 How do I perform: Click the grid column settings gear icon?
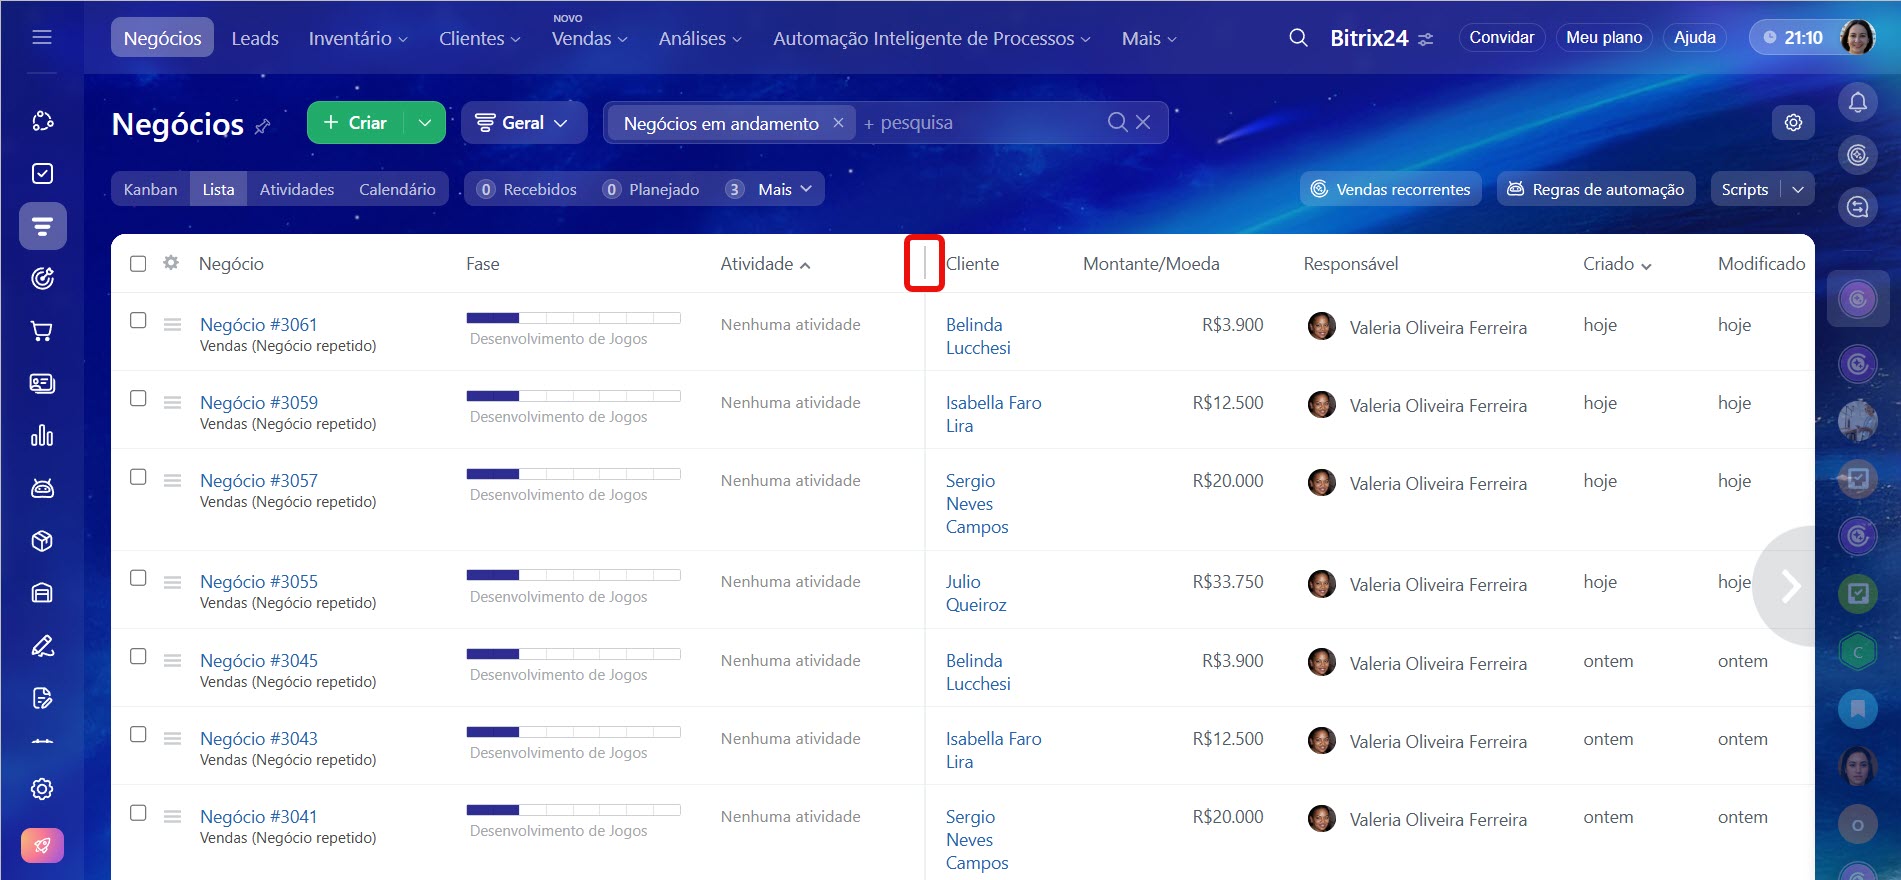point(171,263)
